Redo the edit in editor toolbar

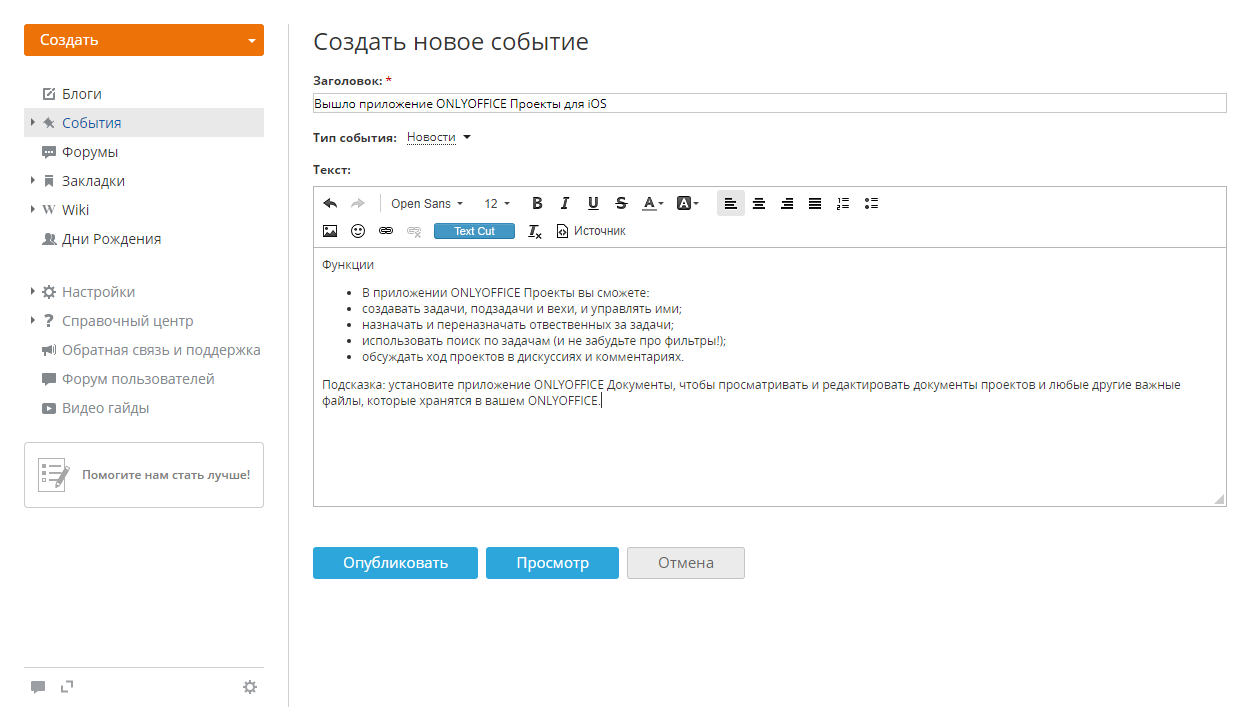(358, 203)
